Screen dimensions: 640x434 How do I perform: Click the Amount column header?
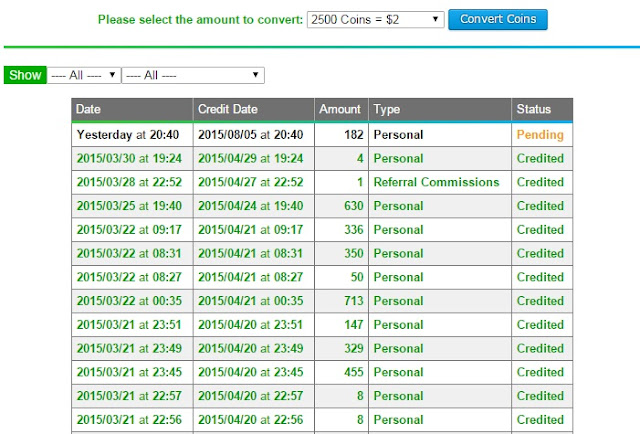pos(340,109)
